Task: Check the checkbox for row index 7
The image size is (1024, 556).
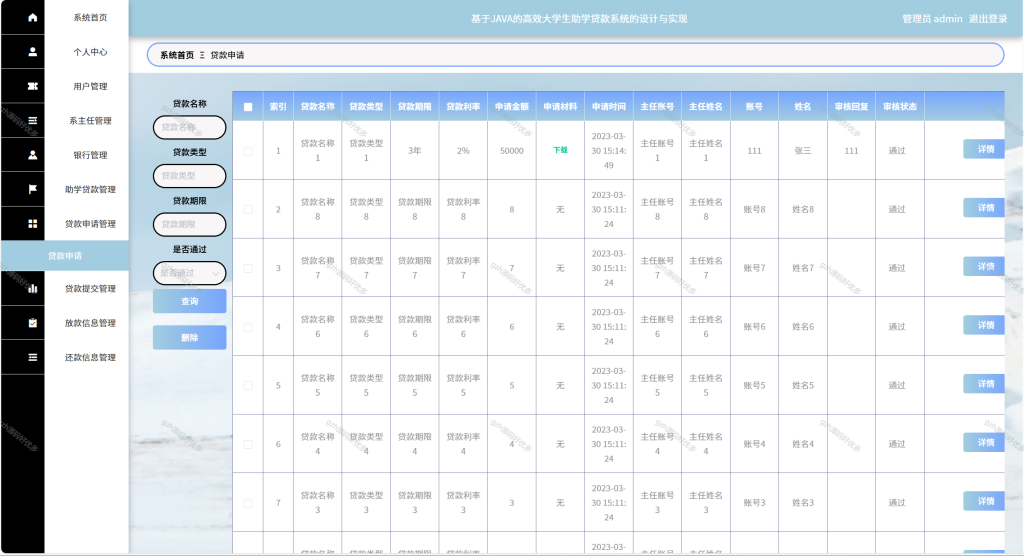Action: [x=248, y=503]
